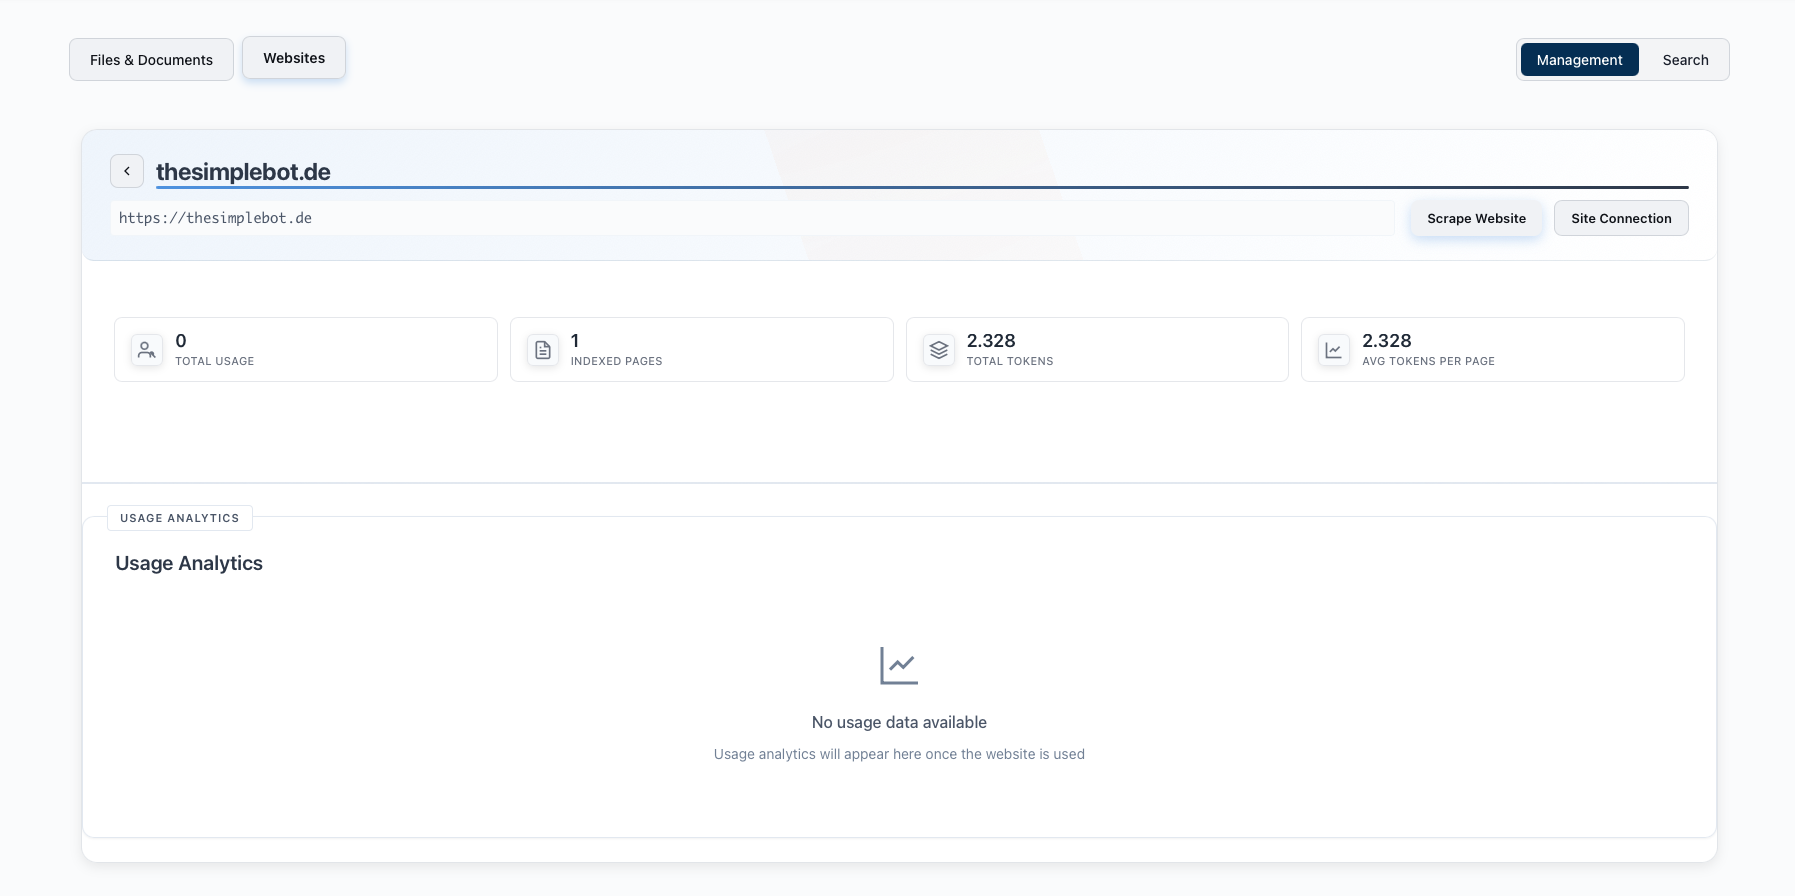The image size is (1795, 896).
Task: Click the thesimplebot.de page title
Action: point(243,172)
